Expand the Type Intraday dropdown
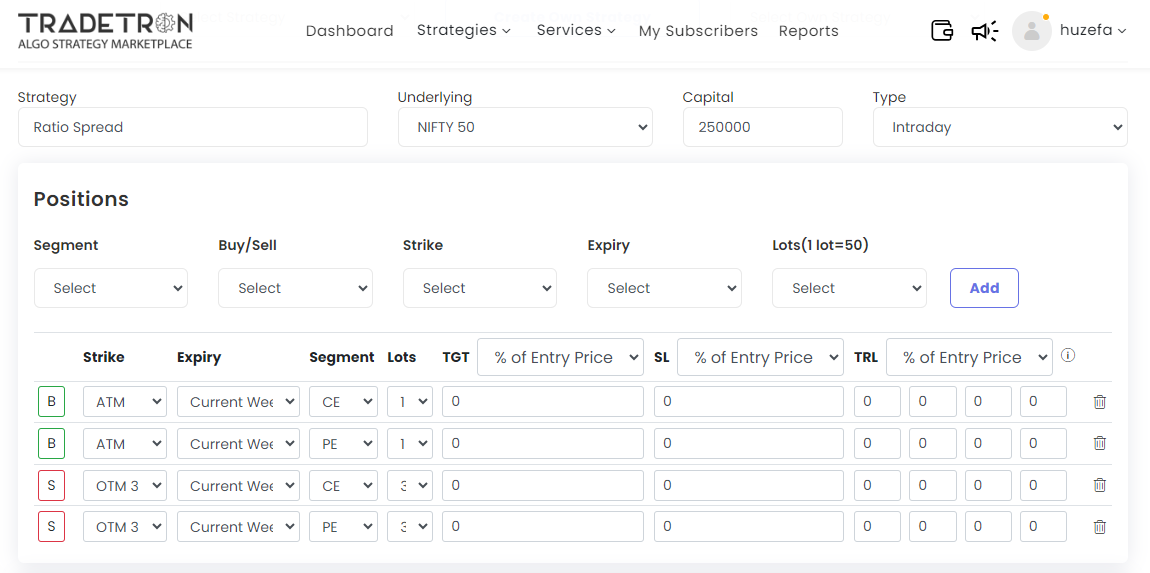Viewport: 1150px width, 573px height. coord(999,127)
